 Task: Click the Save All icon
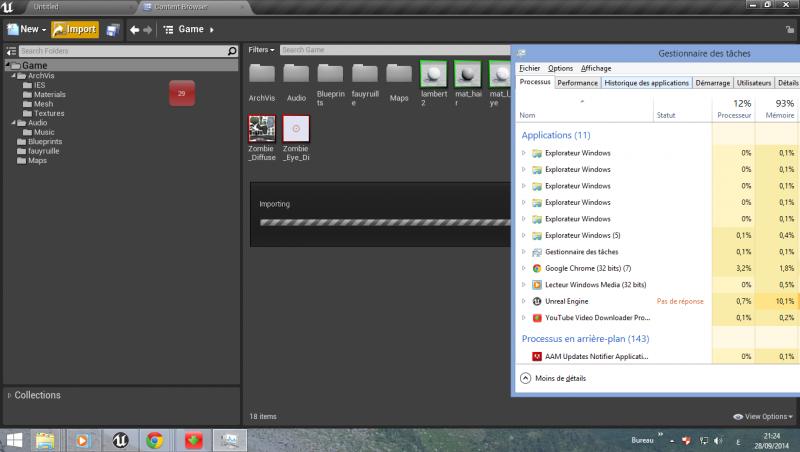pyautogui.click(x=113, y=30)
